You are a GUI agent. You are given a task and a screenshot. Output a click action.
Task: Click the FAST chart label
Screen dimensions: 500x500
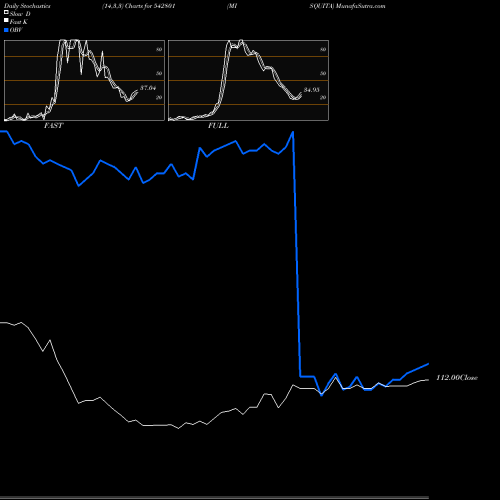[53, 126]
